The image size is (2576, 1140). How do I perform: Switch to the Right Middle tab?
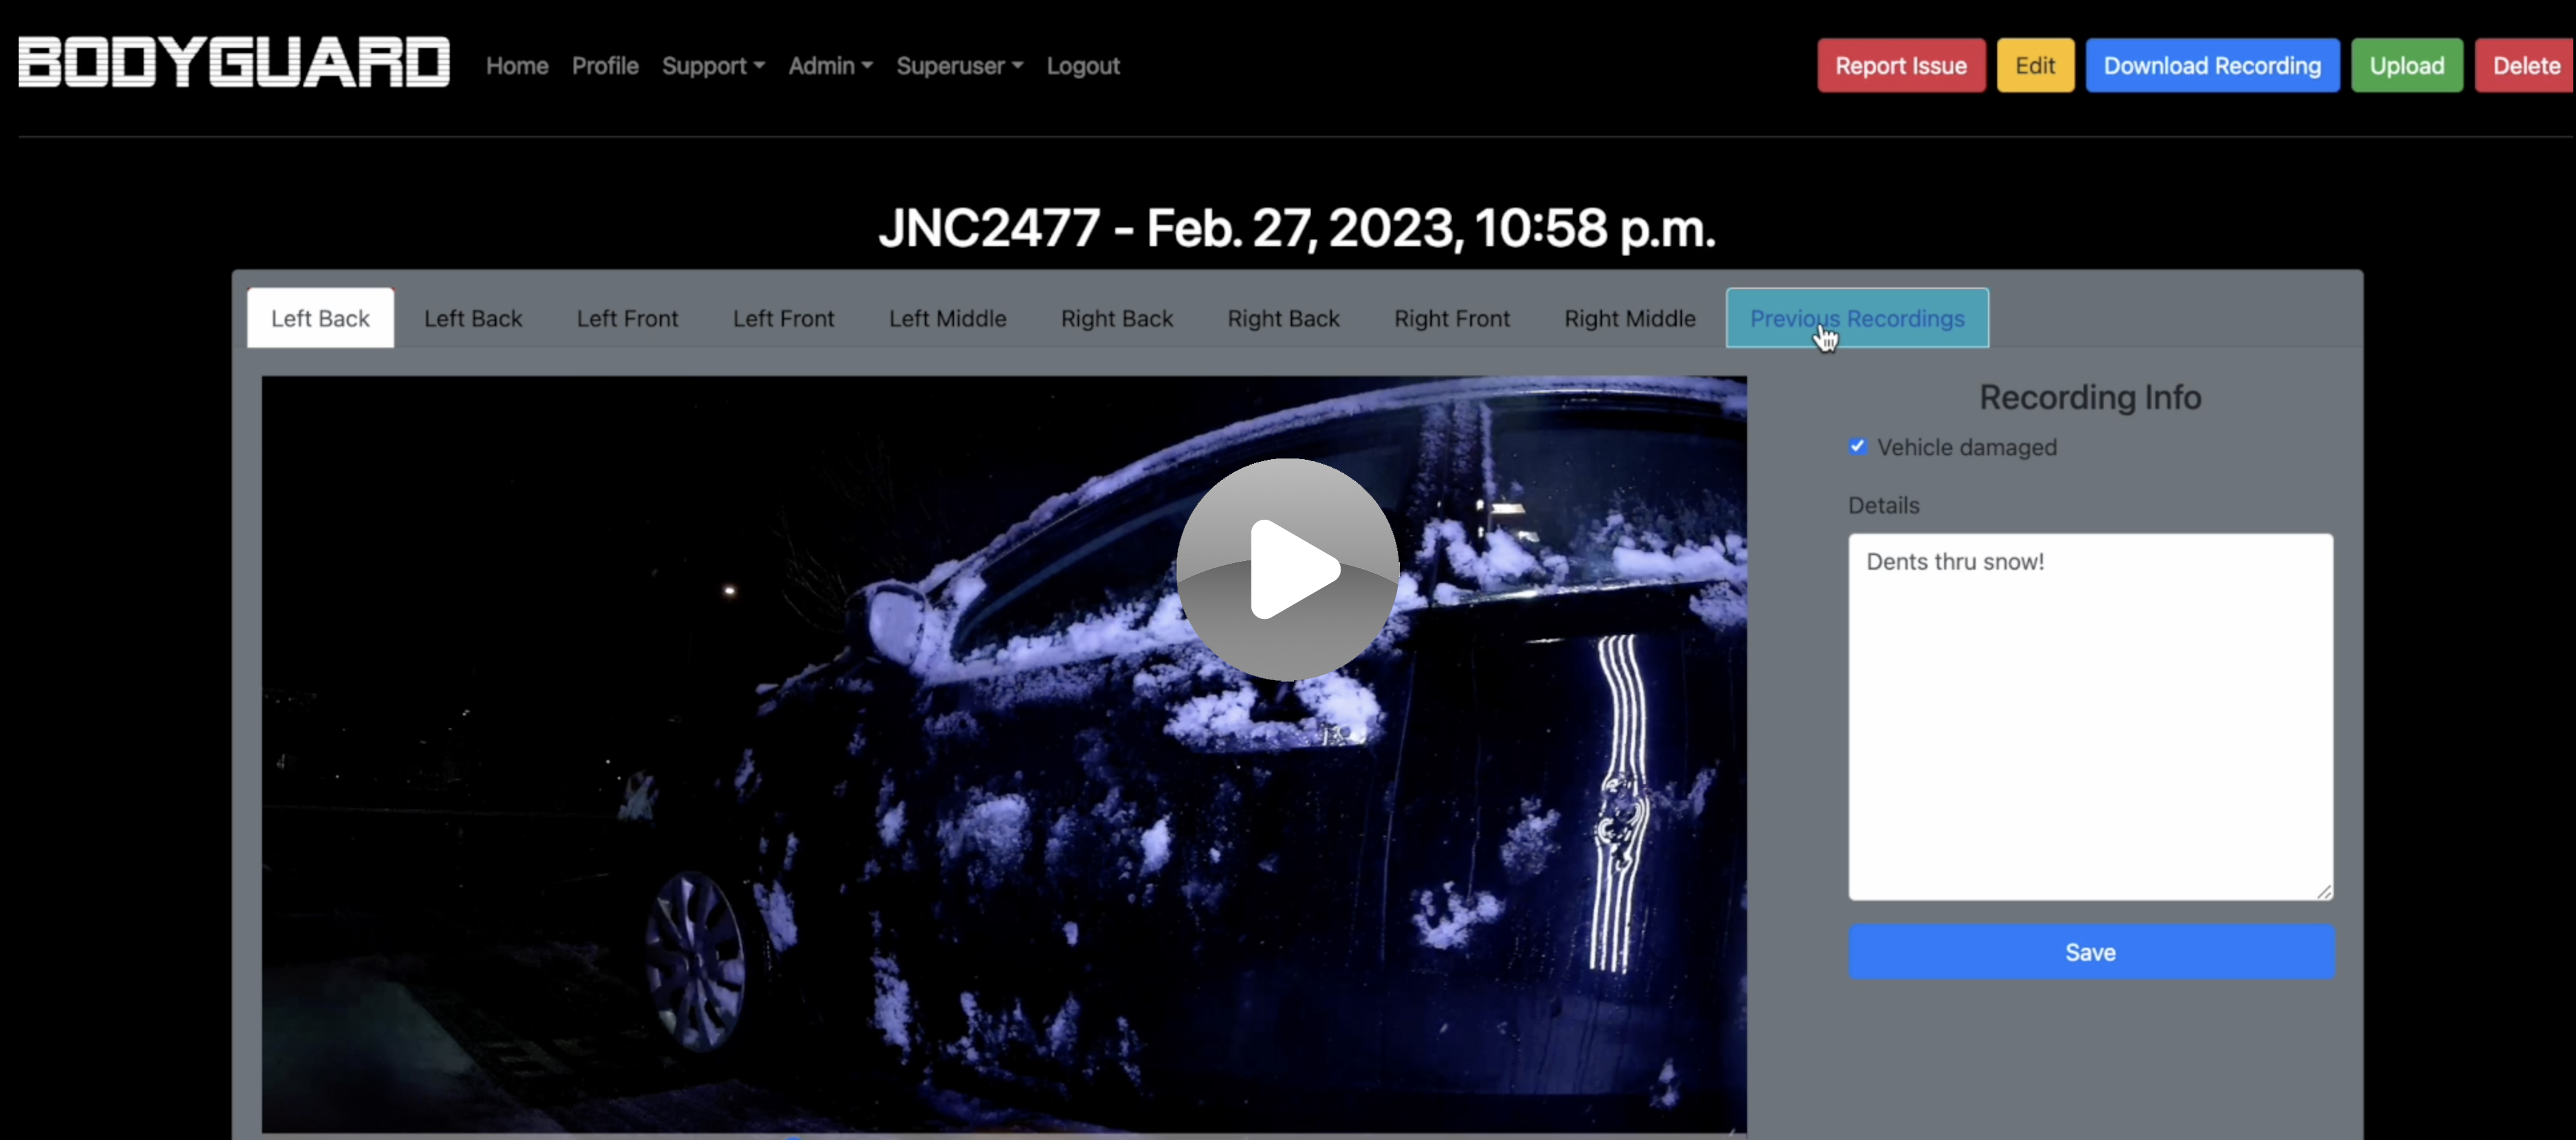1630,318
